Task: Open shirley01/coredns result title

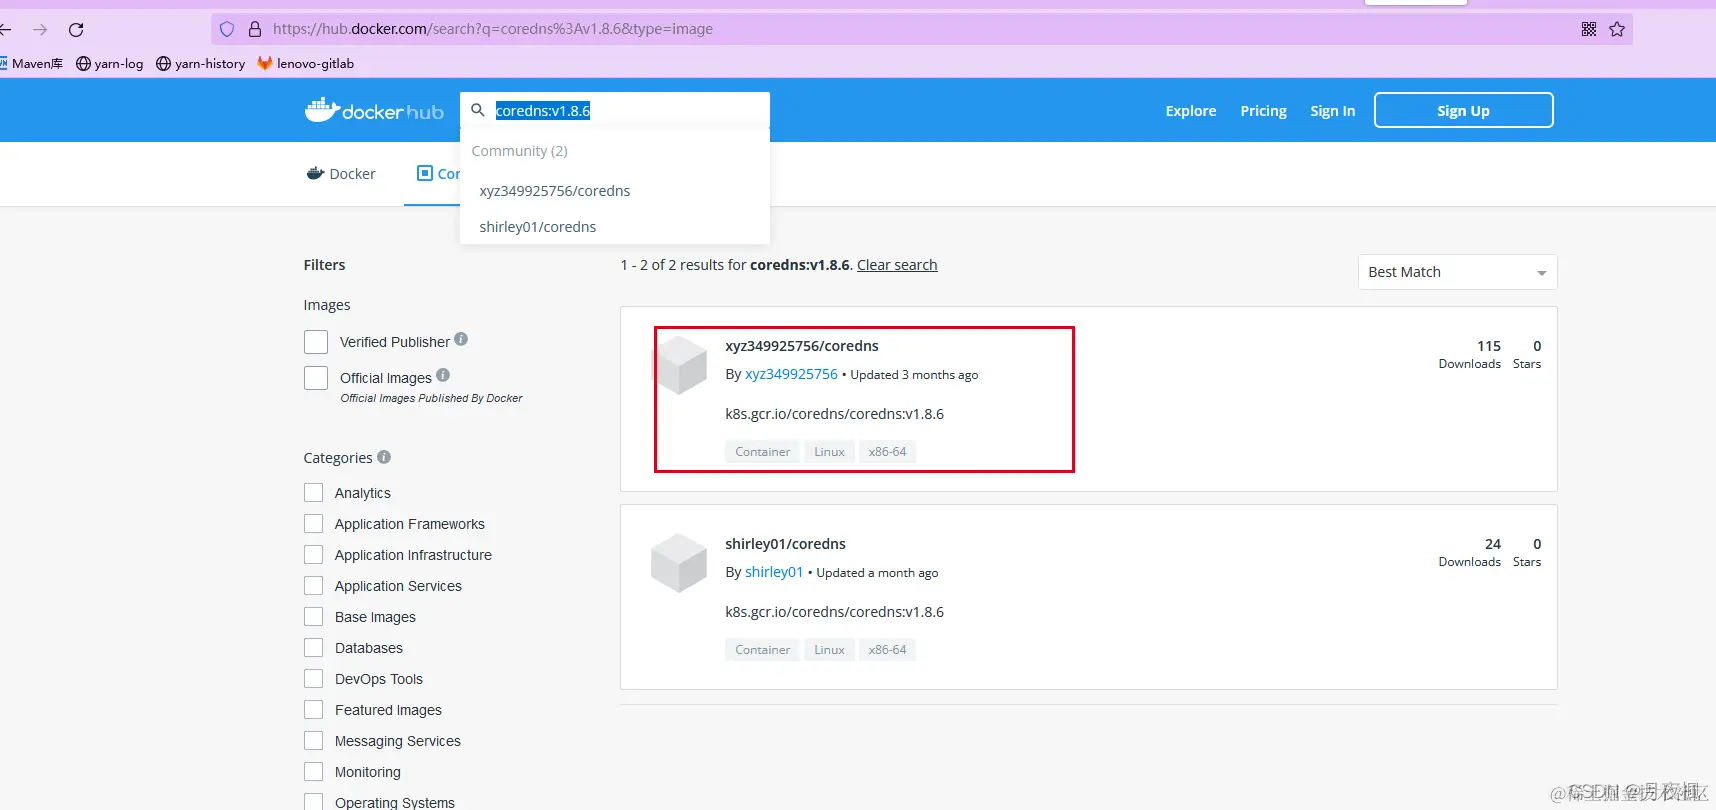Action: 785,544
